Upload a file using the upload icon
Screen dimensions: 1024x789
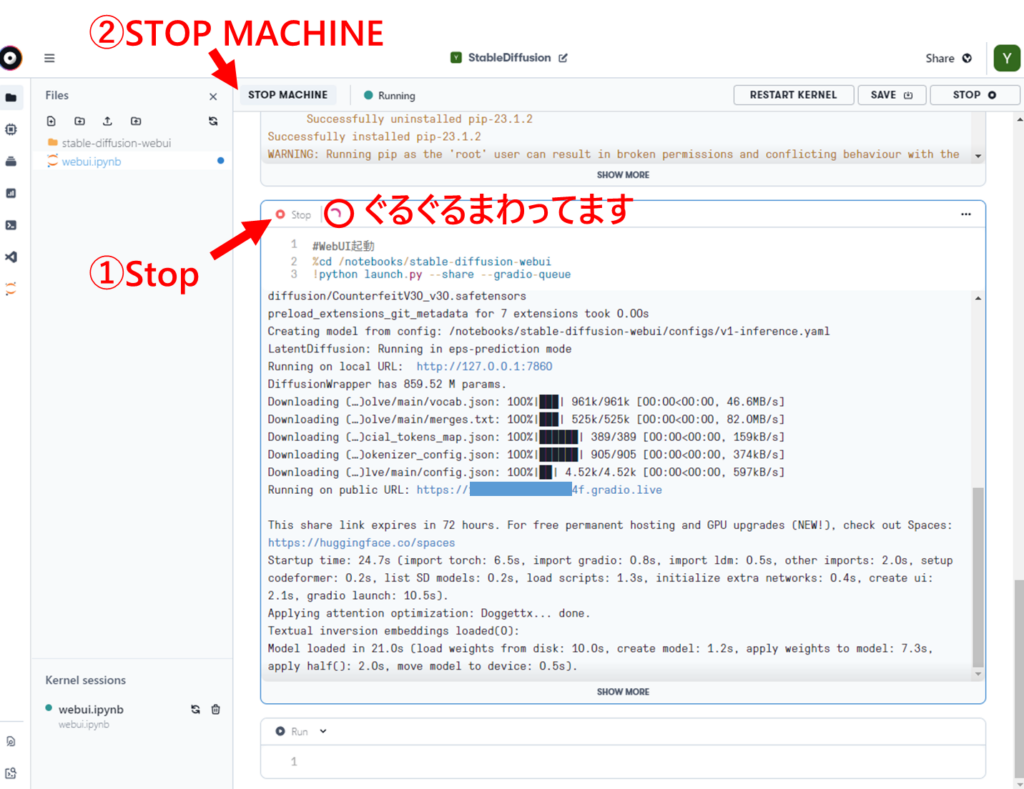[x=107, y=121]
